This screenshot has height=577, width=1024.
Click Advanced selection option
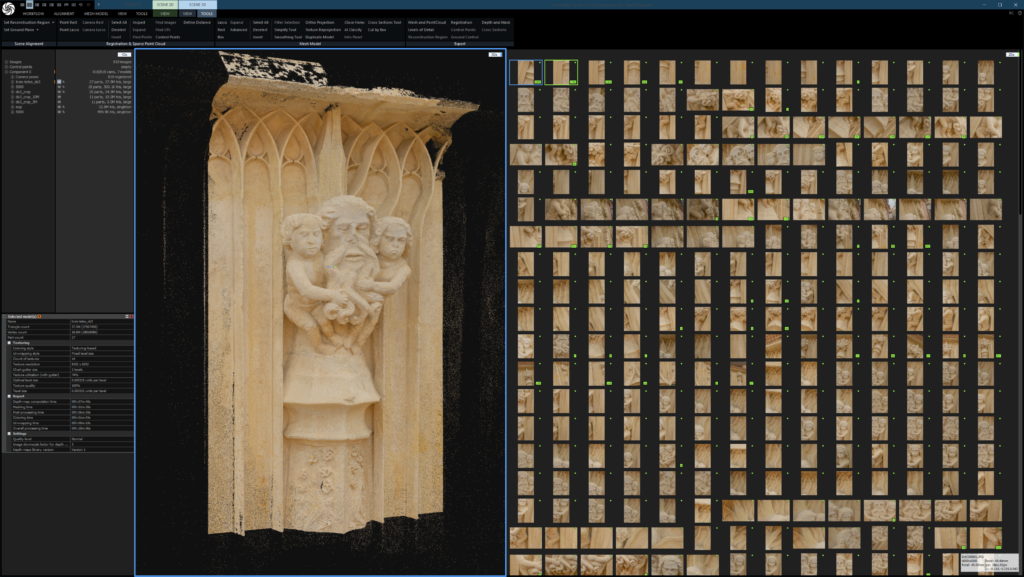point(238,29)
